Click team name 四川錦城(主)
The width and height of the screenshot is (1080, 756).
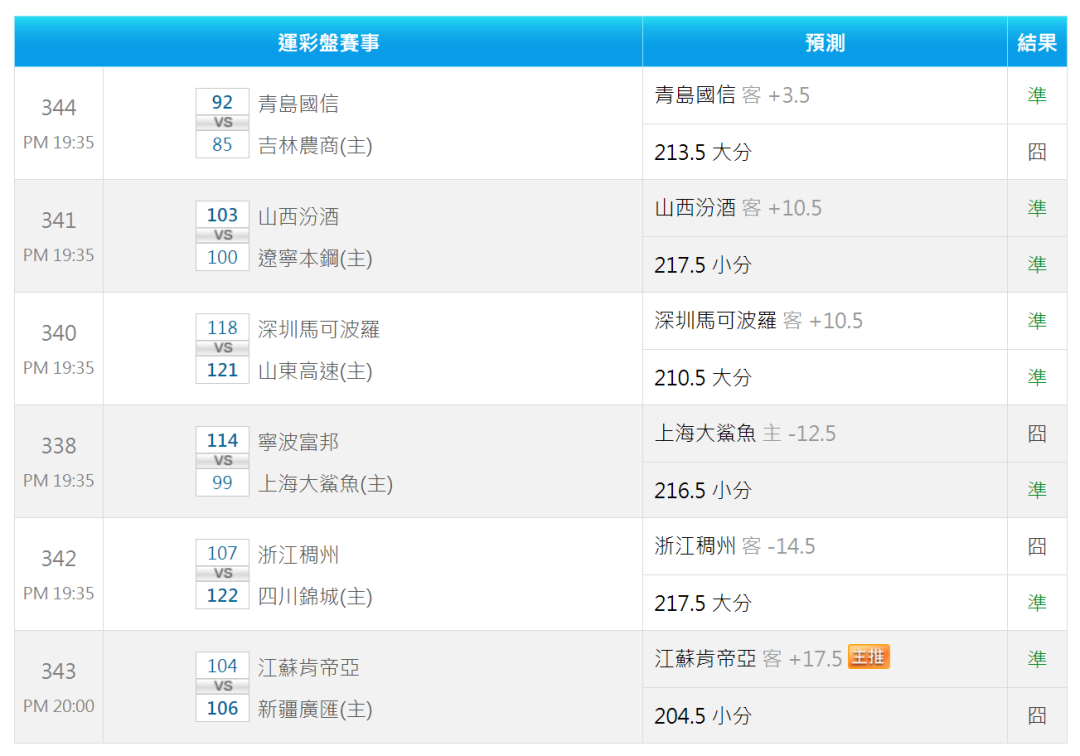click(315, 597)
